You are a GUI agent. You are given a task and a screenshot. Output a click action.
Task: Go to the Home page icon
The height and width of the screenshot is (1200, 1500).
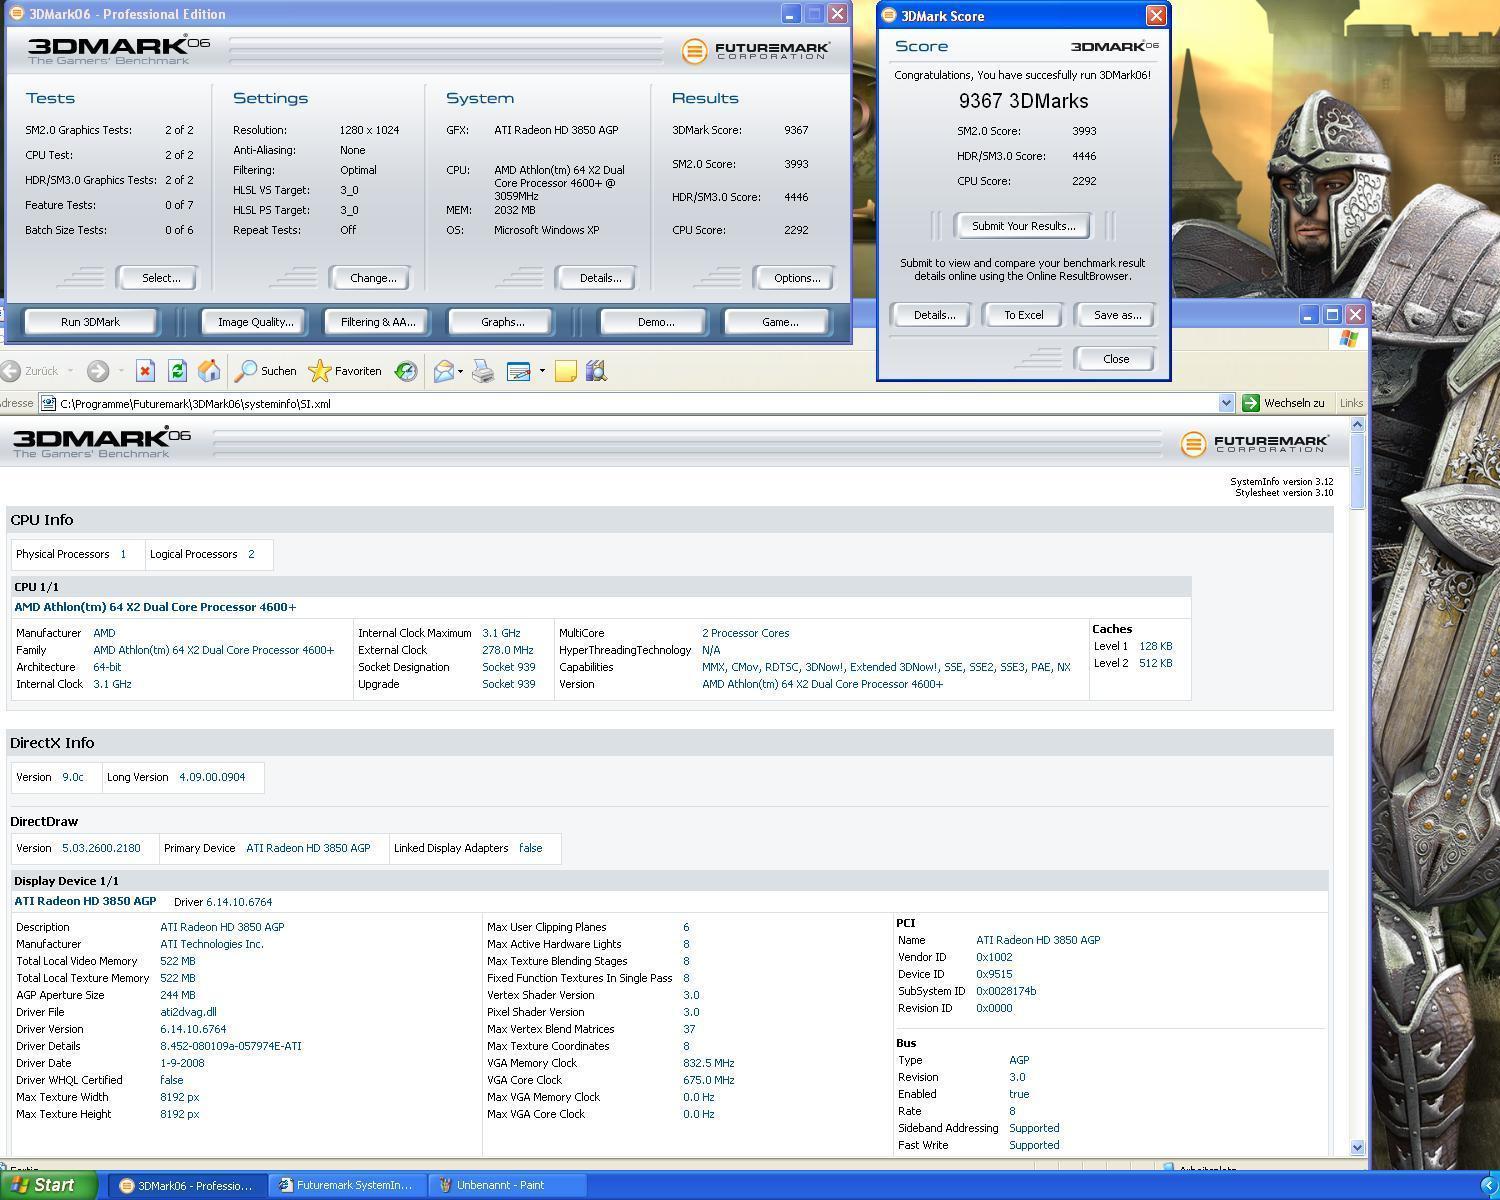[x=209, y=371]
